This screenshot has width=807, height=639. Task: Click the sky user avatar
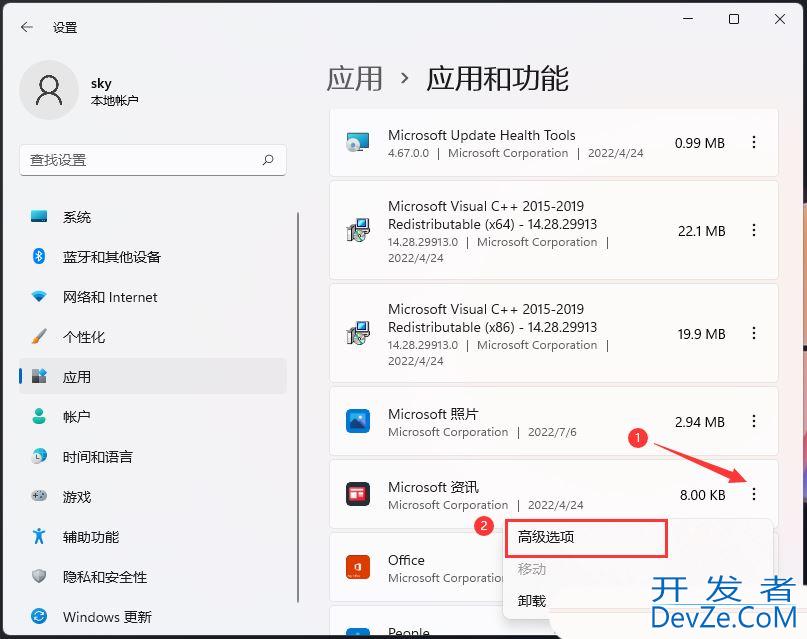49,90
